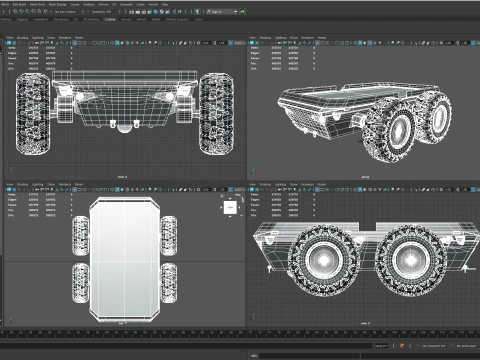Click the IPR render icon

coord(144,11)
